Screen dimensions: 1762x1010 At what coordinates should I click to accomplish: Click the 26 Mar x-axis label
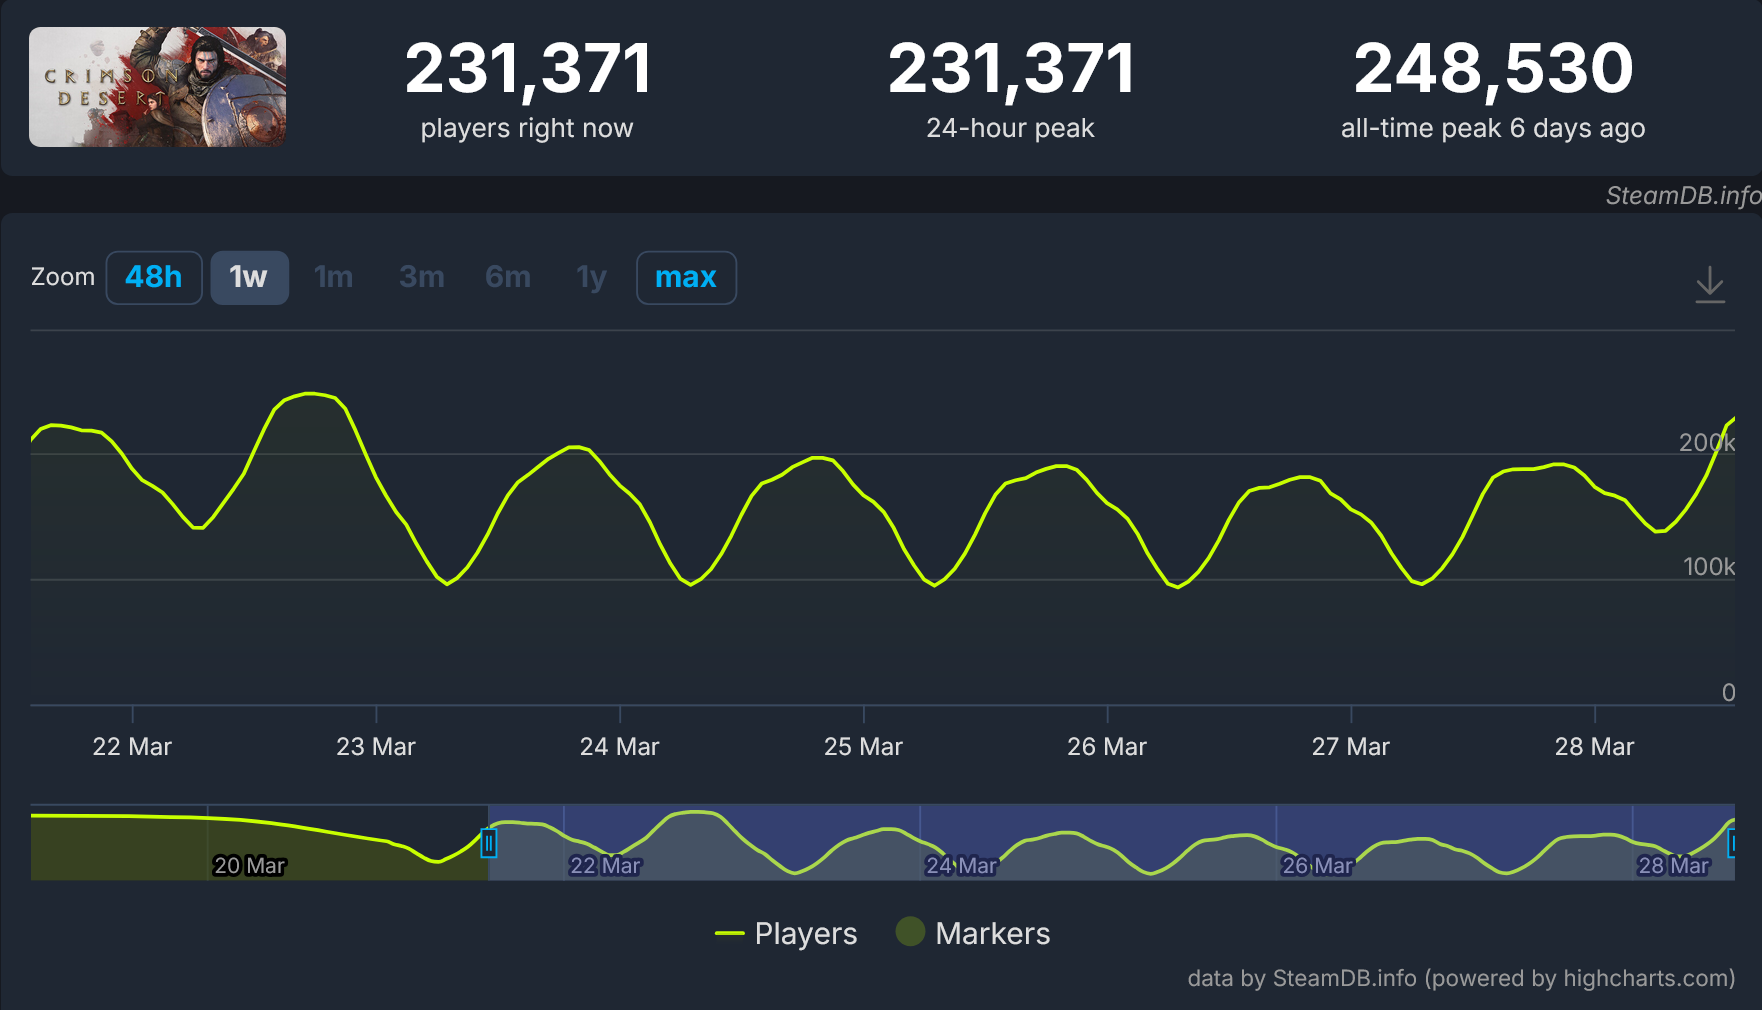tap(1107, 747)
